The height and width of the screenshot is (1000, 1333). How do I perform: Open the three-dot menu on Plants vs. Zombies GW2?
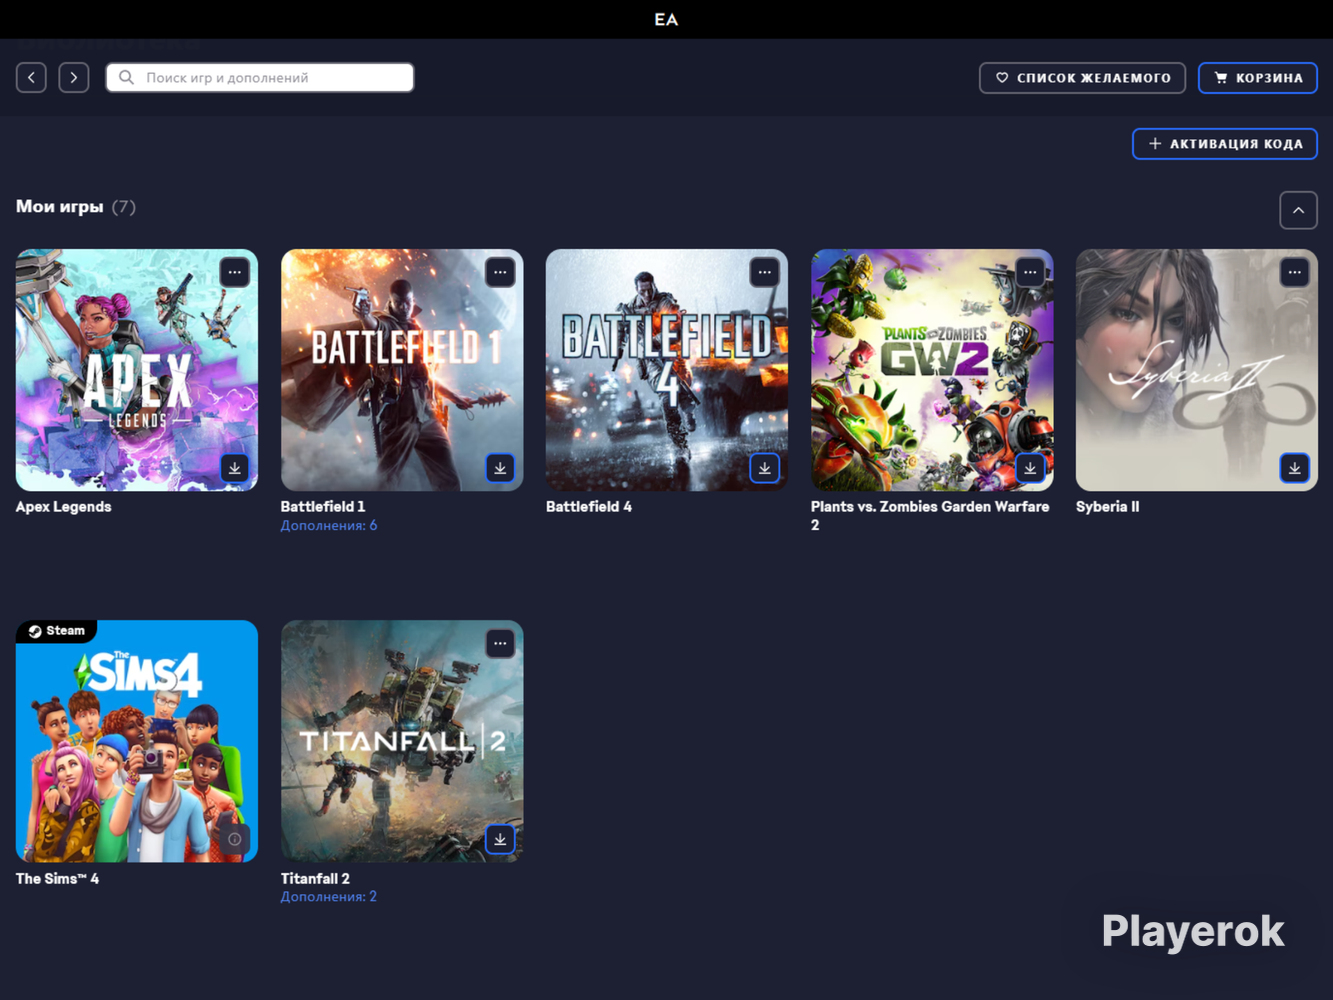(1030, 272)
